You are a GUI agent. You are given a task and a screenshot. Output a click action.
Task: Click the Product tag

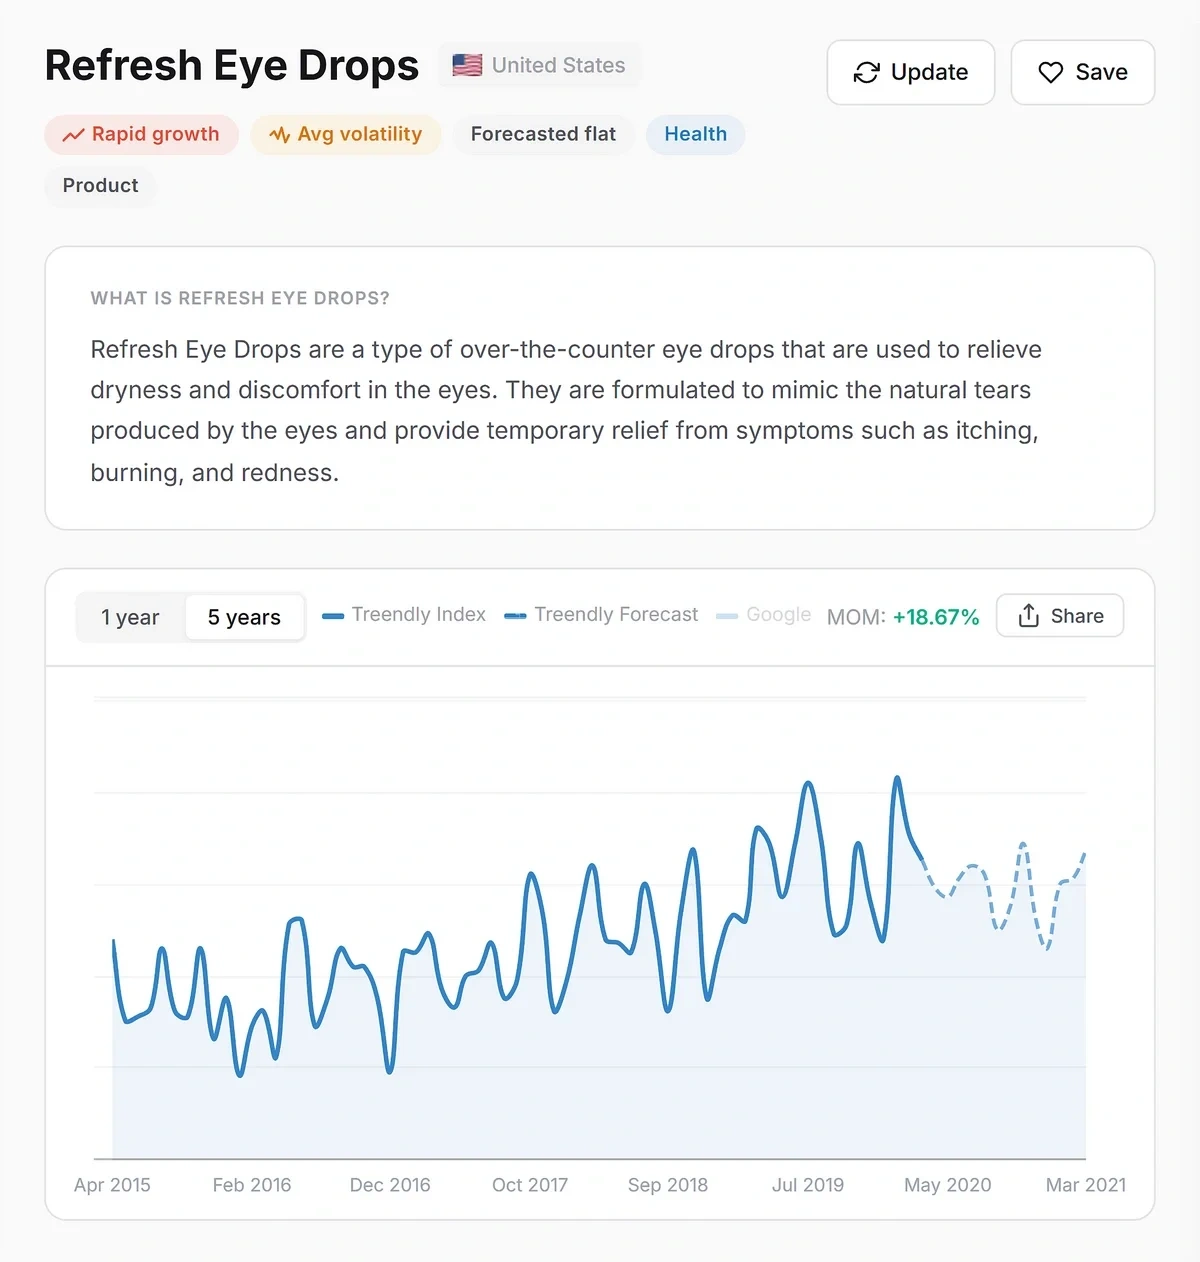click(100, 185)
